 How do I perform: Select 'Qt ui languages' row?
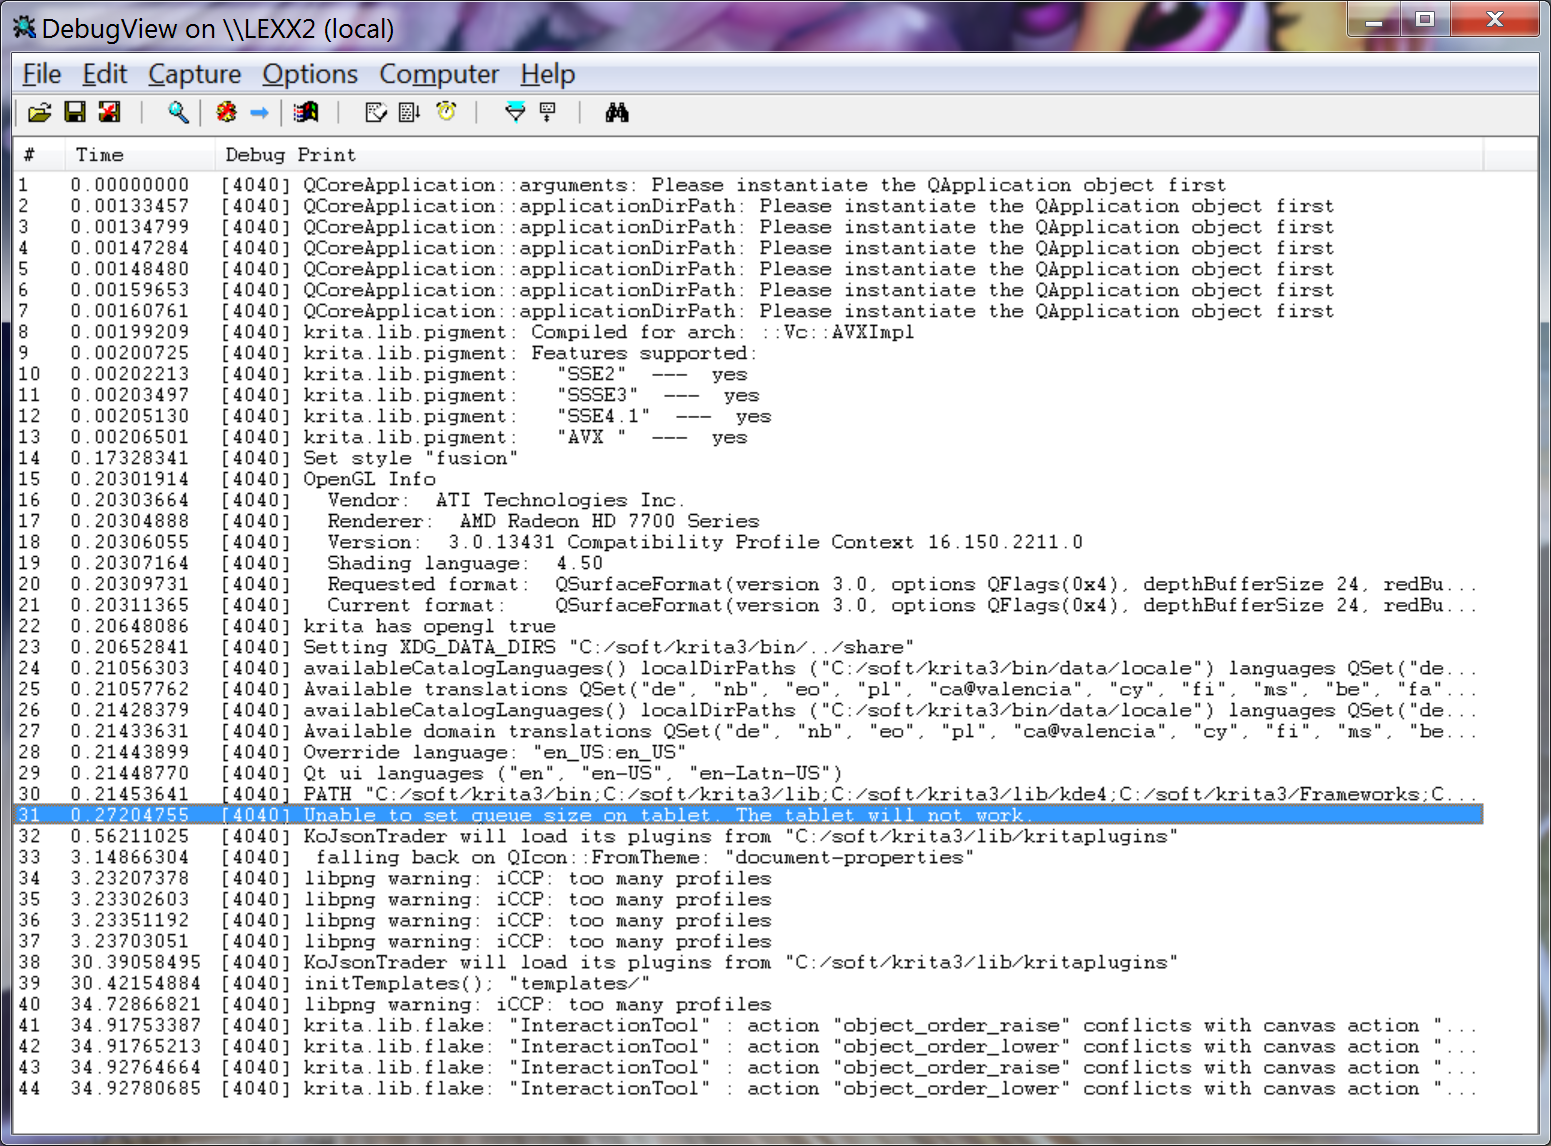[748, 773]
